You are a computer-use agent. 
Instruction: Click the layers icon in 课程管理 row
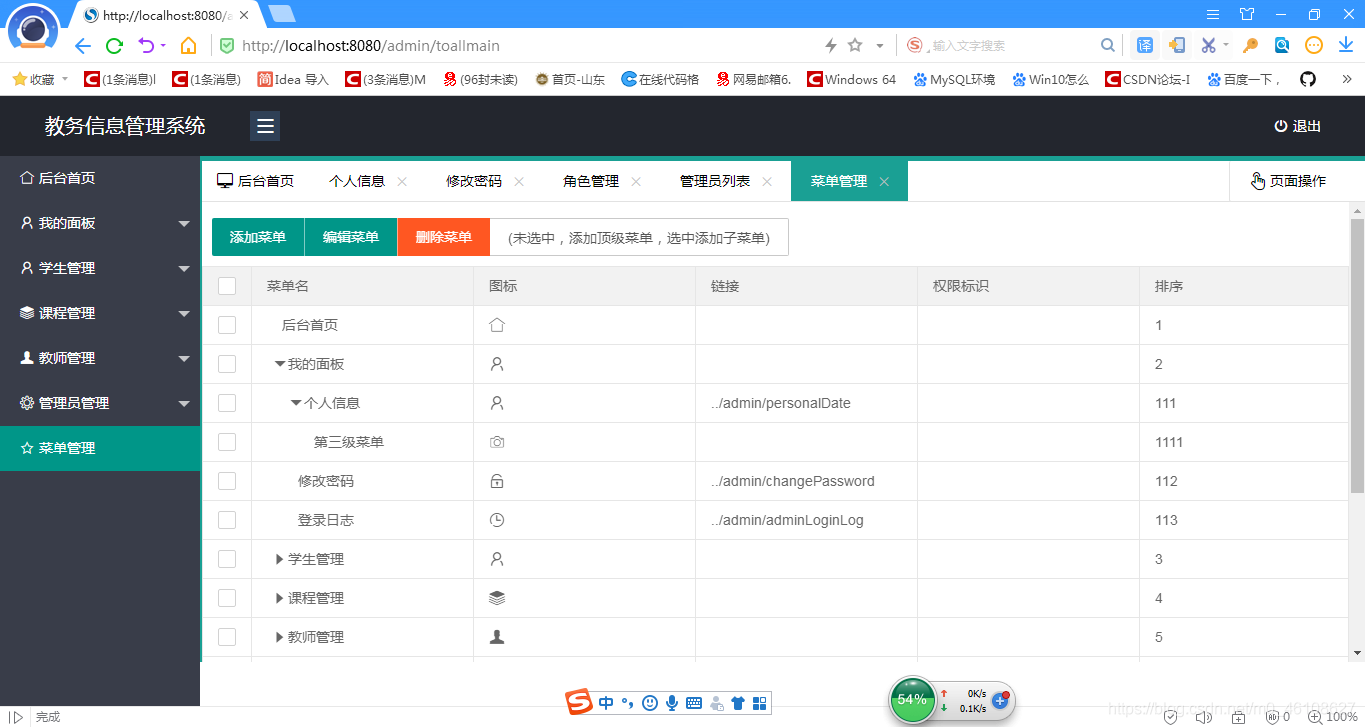[497, 598]
